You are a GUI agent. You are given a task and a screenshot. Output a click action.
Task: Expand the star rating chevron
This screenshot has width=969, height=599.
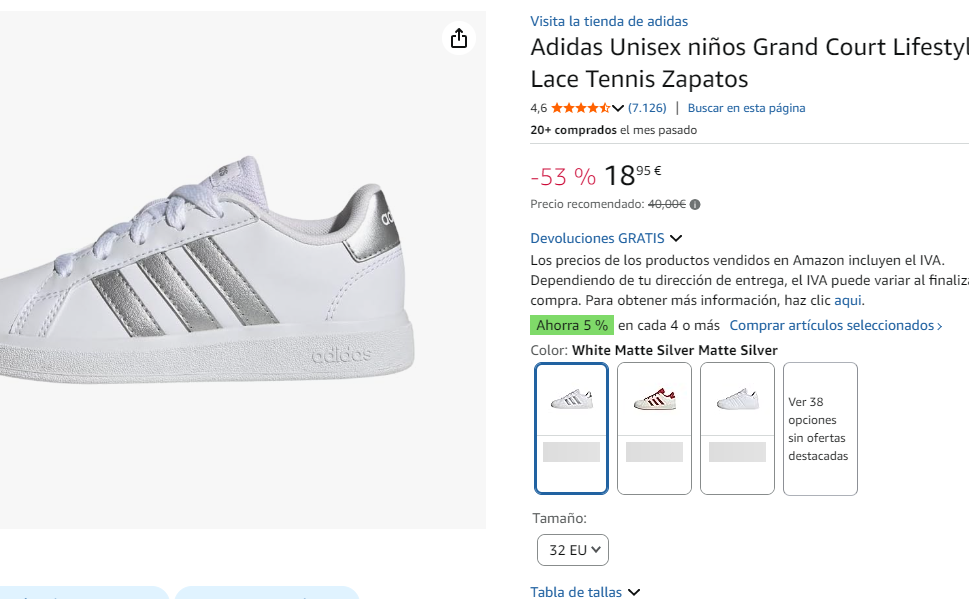(x=618, y=108)
